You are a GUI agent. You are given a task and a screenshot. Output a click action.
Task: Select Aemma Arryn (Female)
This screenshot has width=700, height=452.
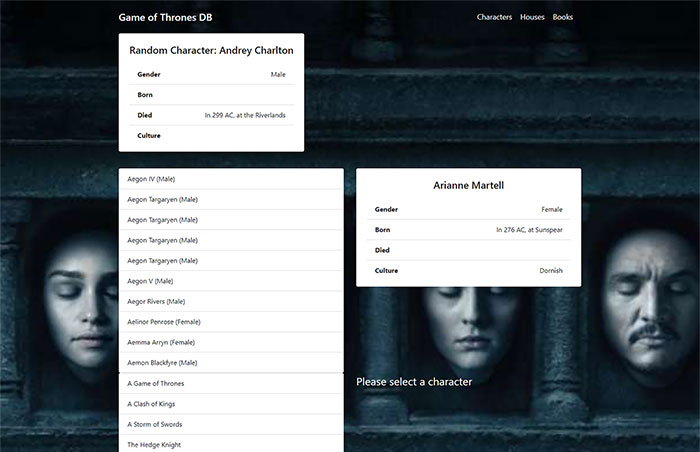pyautogui.click(x=231, y=342)
